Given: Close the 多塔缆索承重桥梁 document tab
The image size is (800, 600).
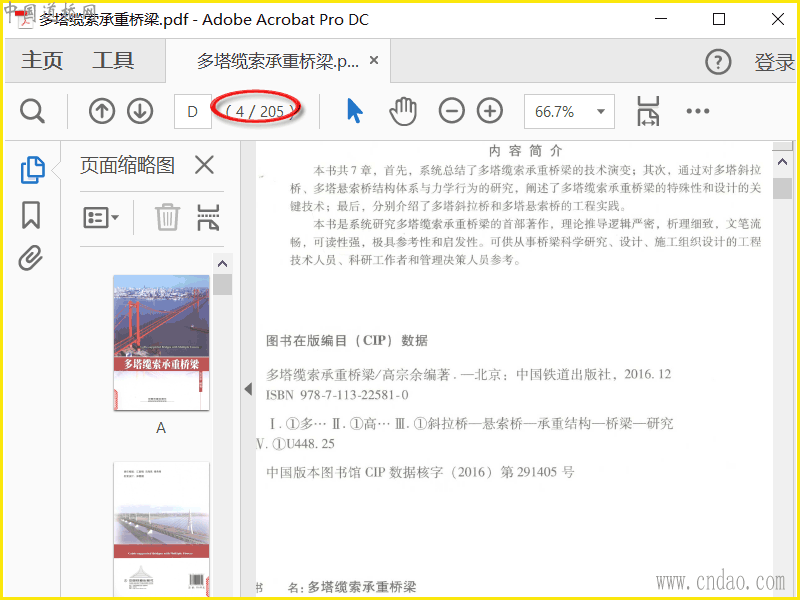Looking at the screenshot, I should 373,60.
